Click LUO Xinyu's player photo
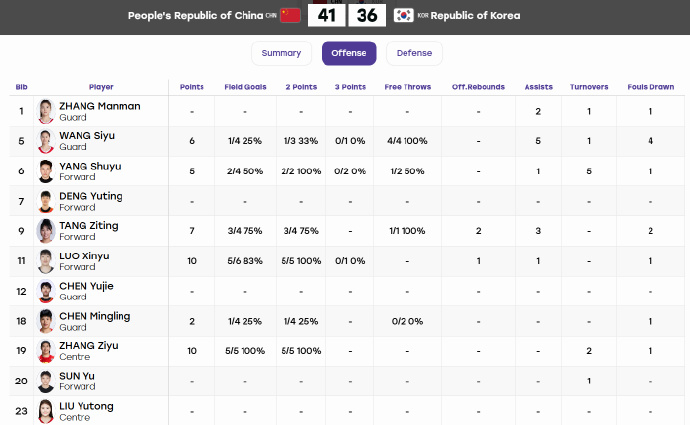The height and width of the screenshot is (425, 690). [46, 261]
